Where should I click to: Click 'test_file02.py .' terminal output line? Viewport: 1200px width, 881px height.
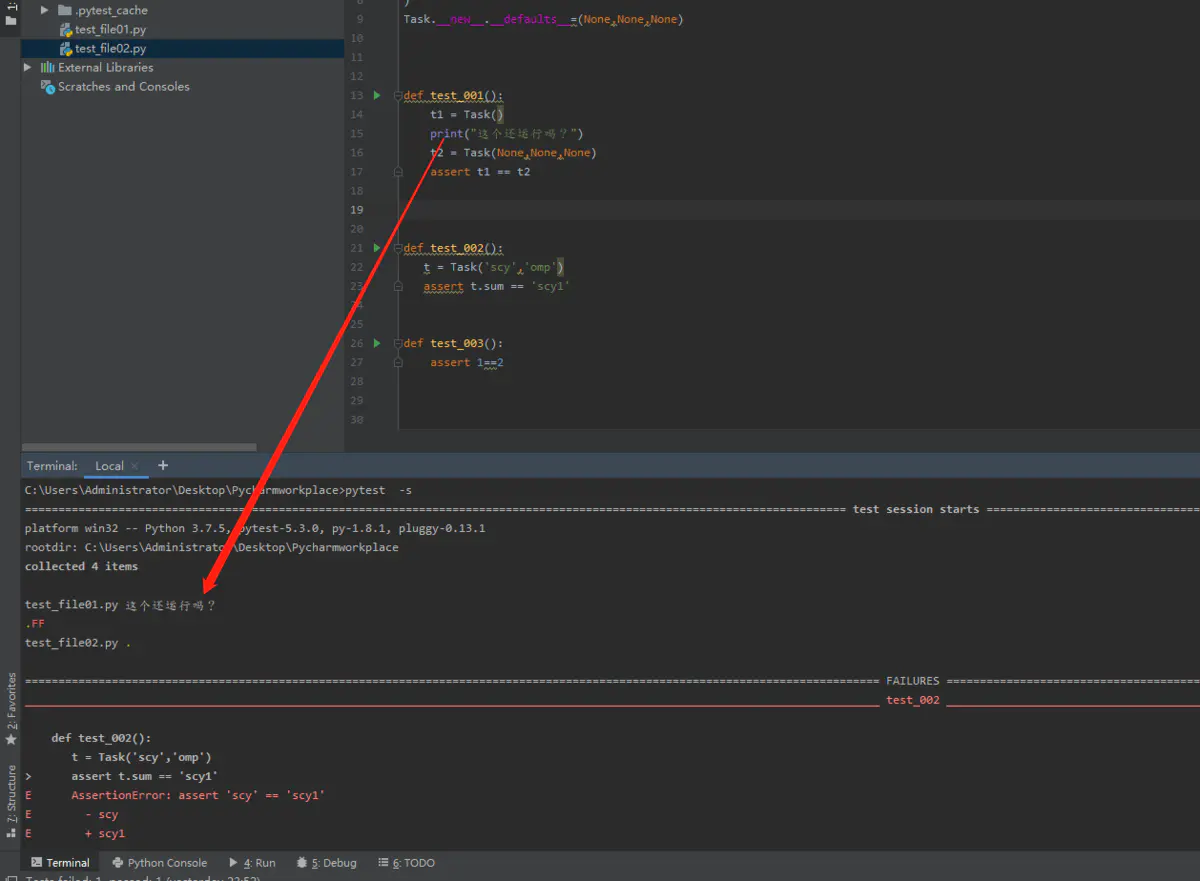click(x=77, y=643)
